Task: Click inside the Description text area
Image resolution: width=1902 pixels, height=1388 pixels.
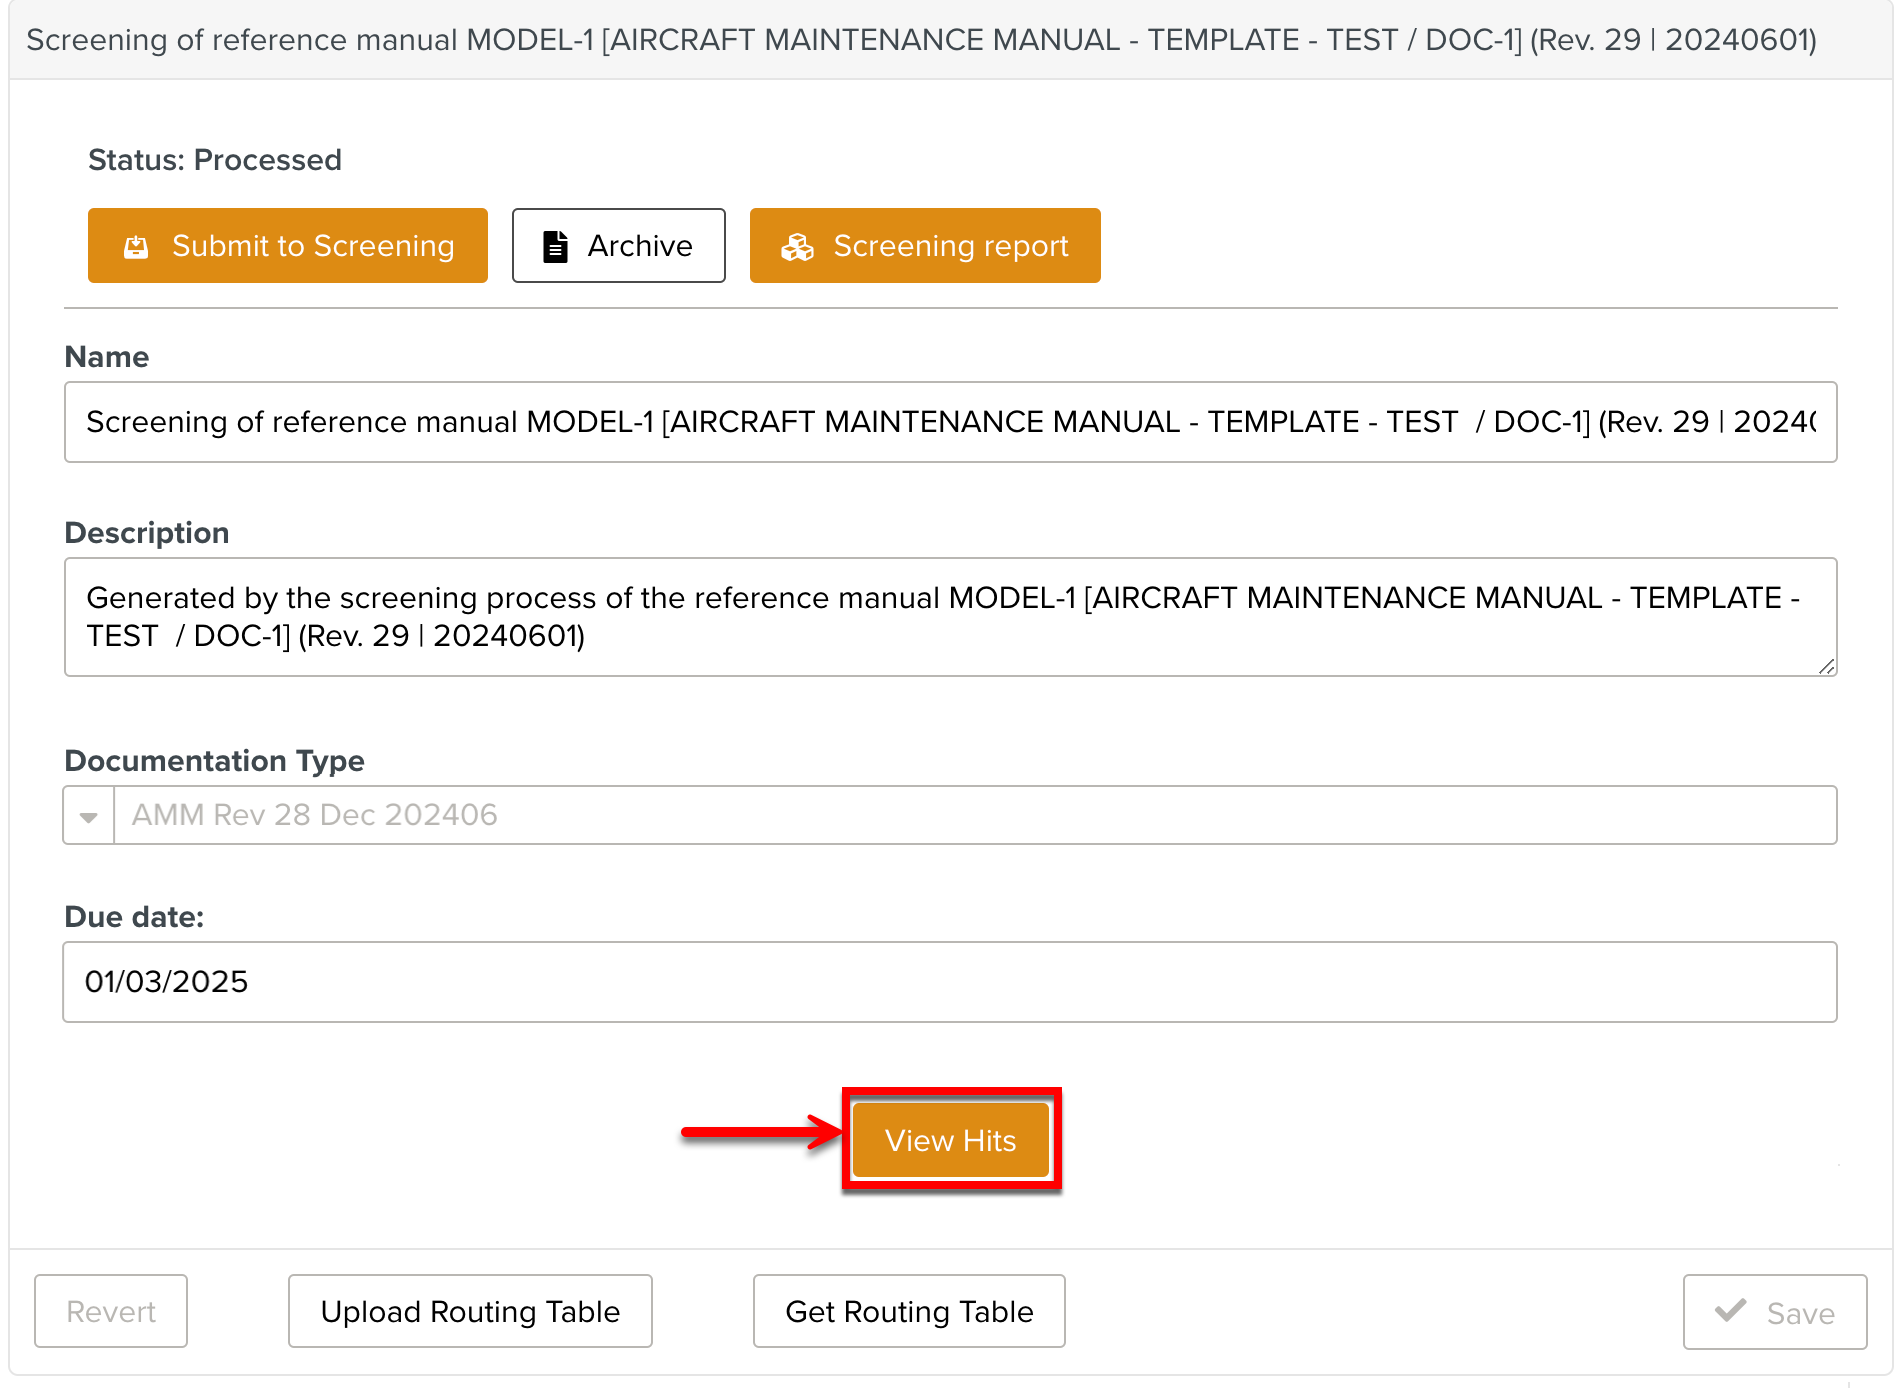Action: (x=950, y=617)
